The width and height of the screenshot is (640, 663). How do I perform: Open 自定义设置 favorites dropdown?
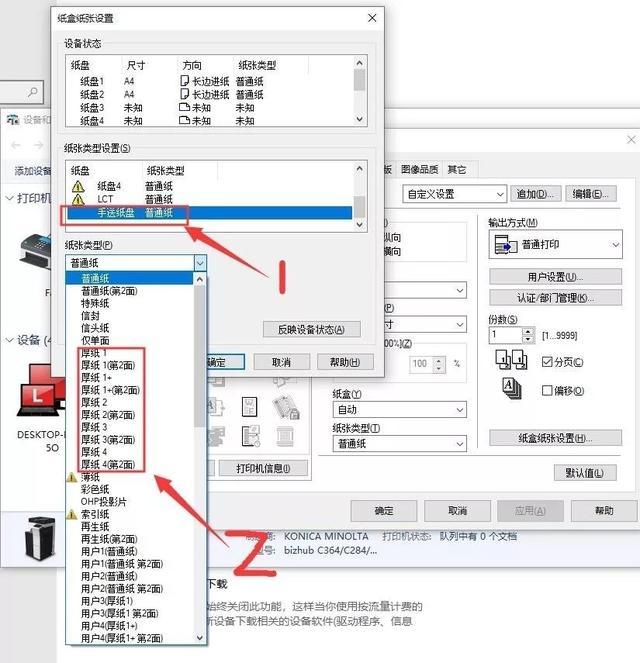(454, 194)
